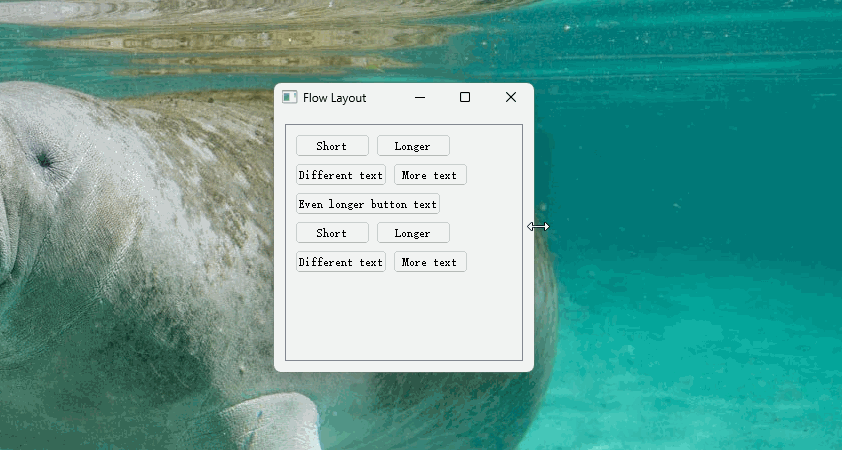Click the upper "More text" button
This screenshot has width=842, height=450.
[x=430, y=175]
